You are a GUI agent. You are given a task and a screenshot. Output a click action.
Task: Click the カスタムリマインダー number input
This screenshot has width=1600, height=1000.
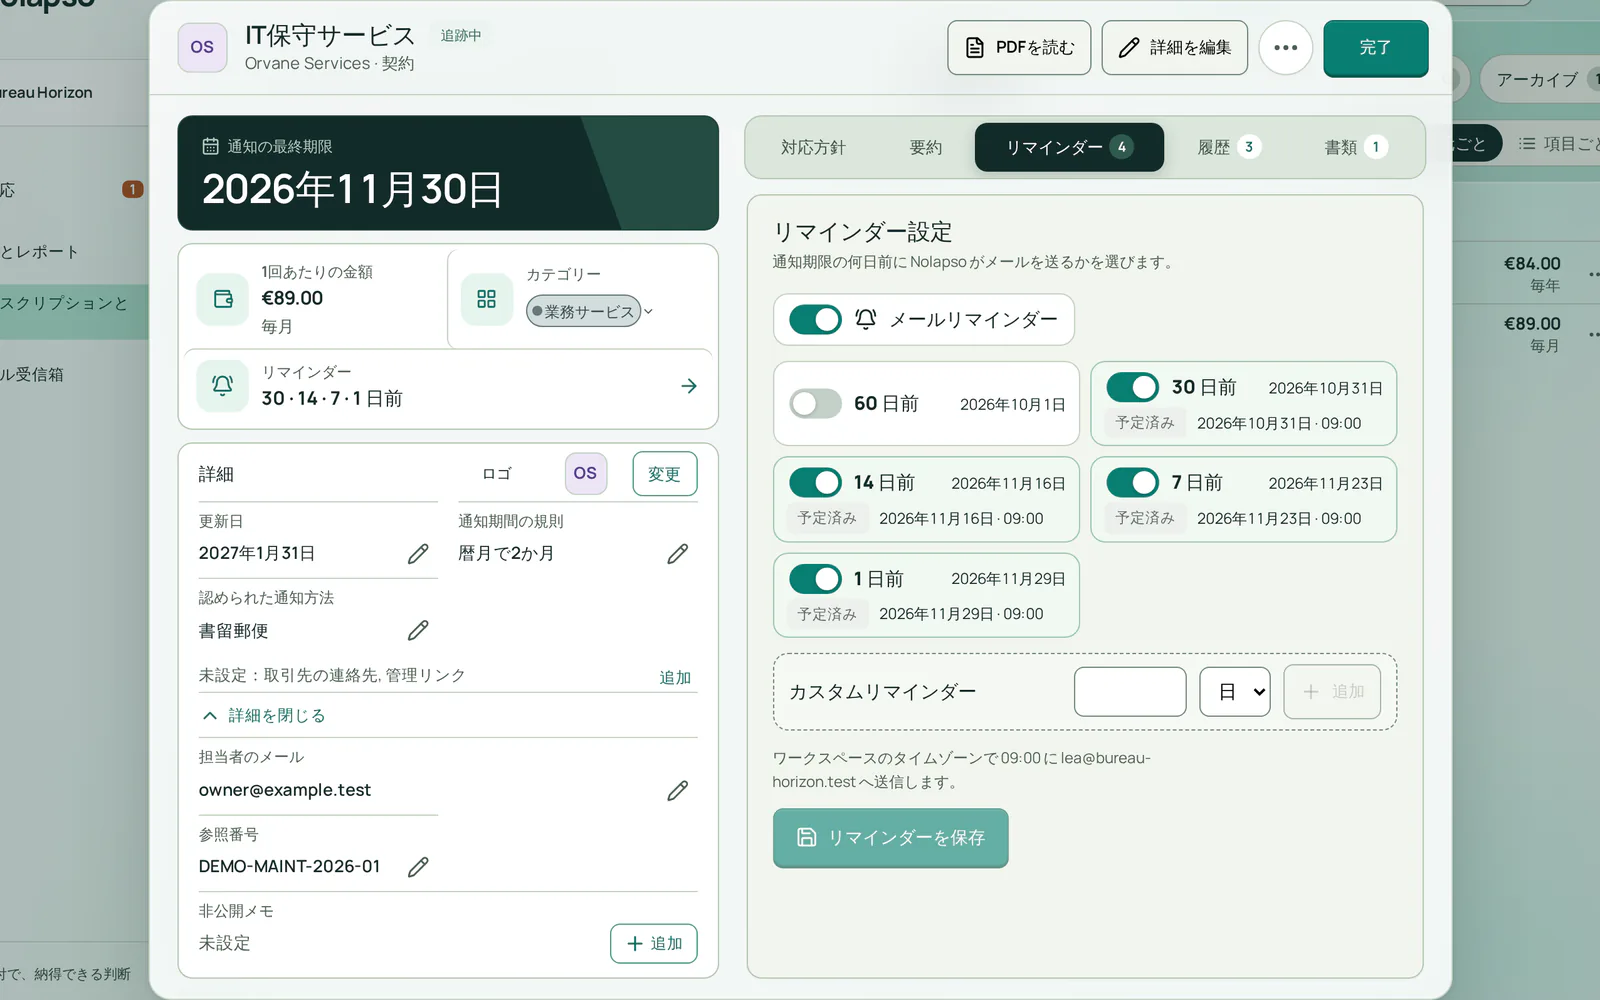pyautogui.click(x=1130, y=692)
